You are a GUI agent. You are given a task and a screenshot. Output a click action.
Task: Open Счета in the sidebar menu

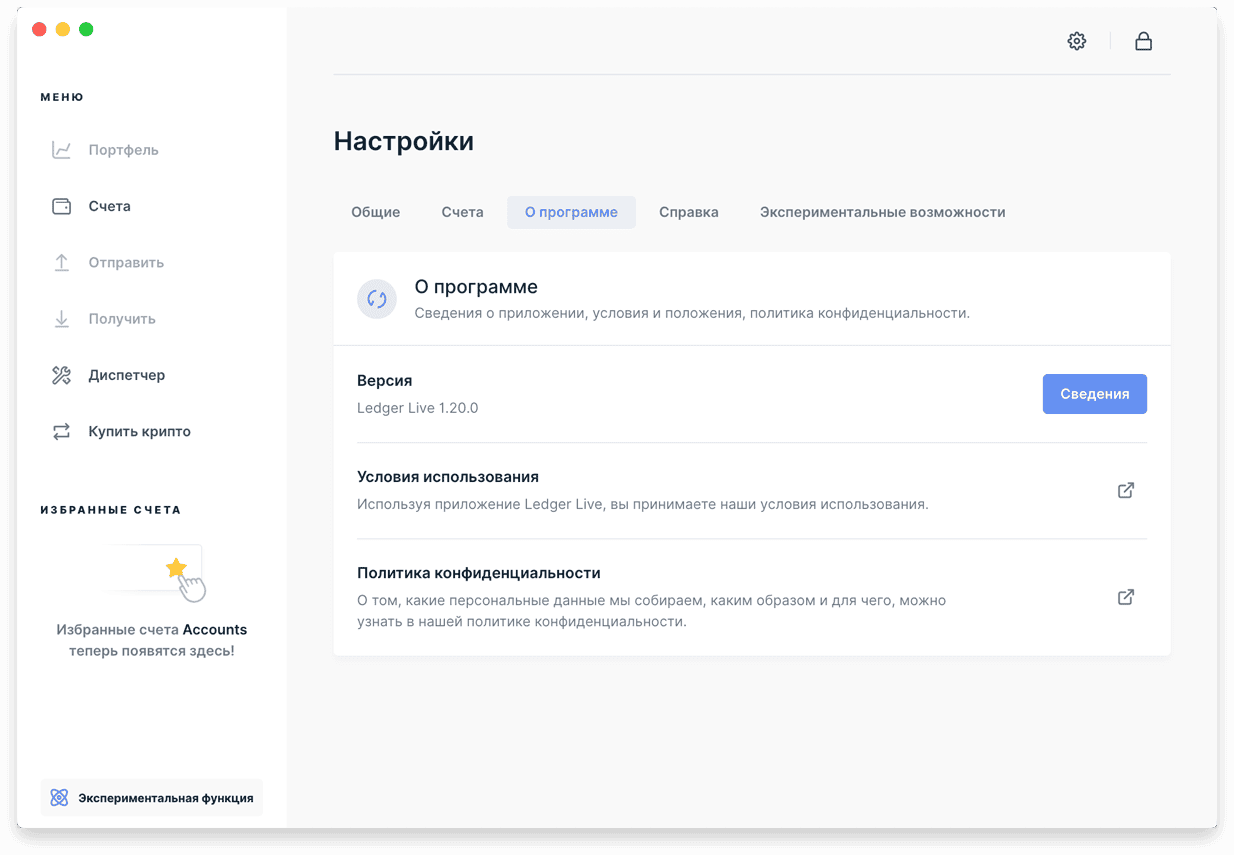click(110, 206)
